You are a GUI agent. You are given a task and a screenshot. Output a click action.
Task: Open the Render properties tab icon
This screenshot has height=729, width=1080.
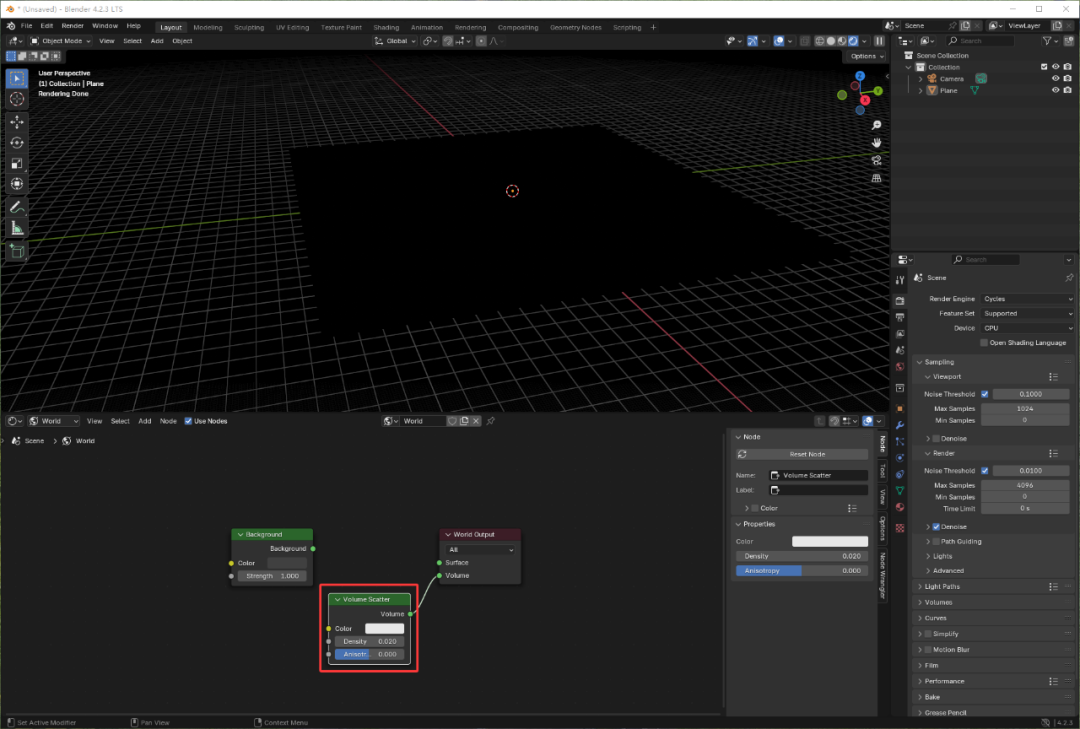tap(900, 300)
